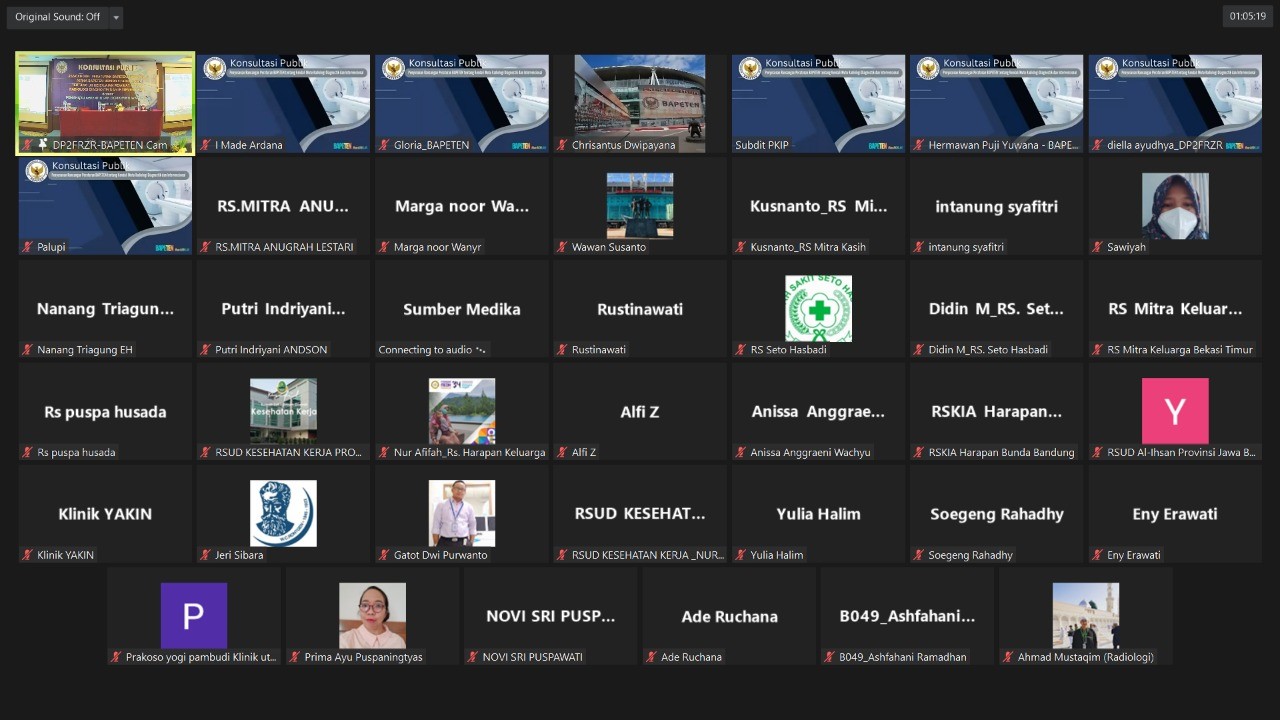Click the pin icon on DP2FRZR-BAPETEN Cam tile
This screenshot has height=720, width=1280.
click(43, 145)
